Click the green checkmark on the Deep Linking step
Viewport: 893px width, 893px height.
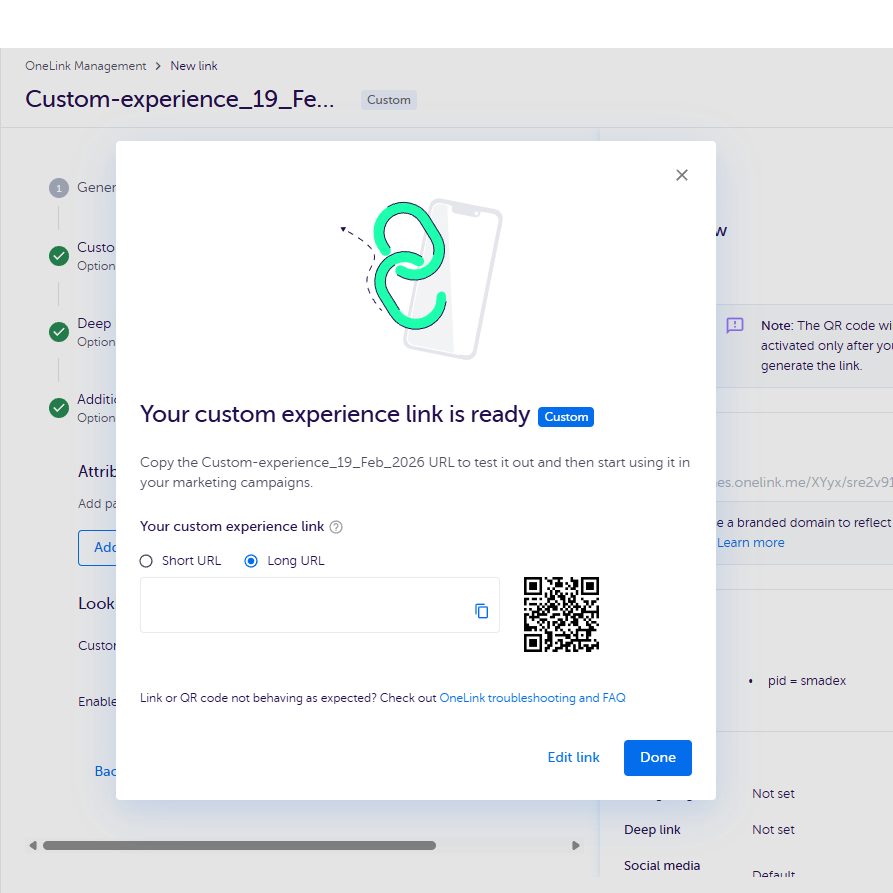[x=58, y=332]
